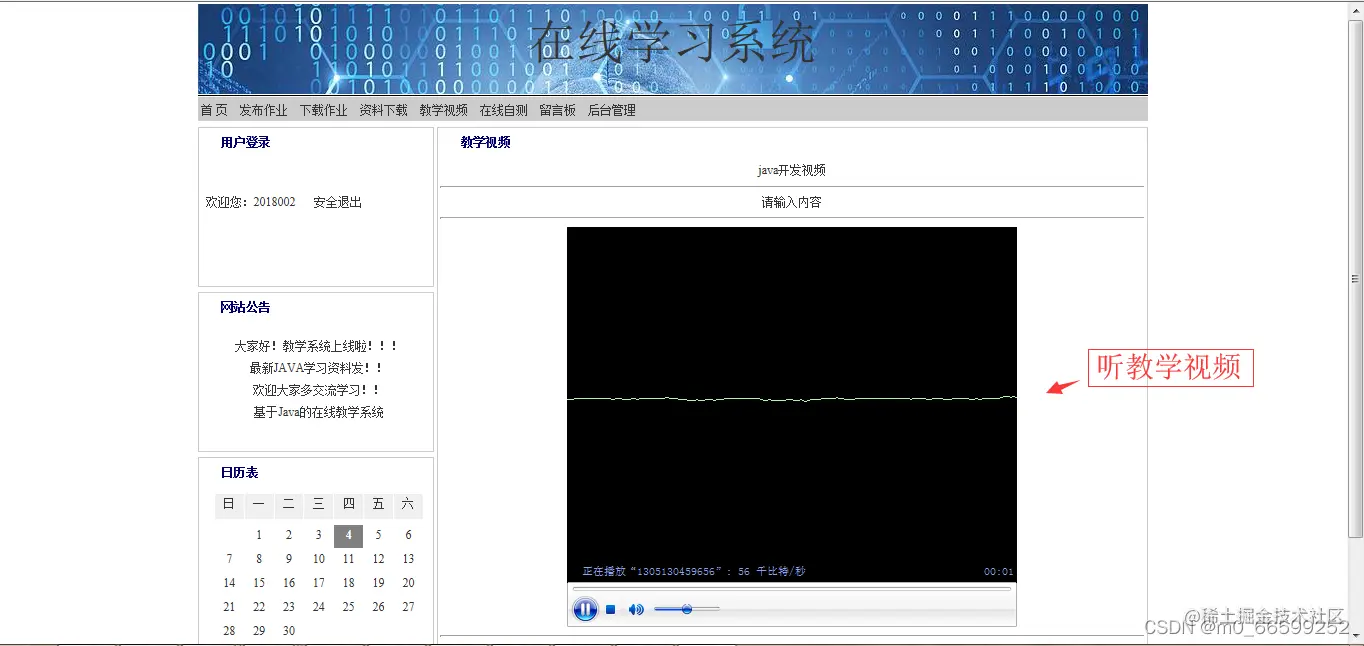
Task: Click the 网站公告 panel heading
Action: pyautogui.click(x=245, y=307)
